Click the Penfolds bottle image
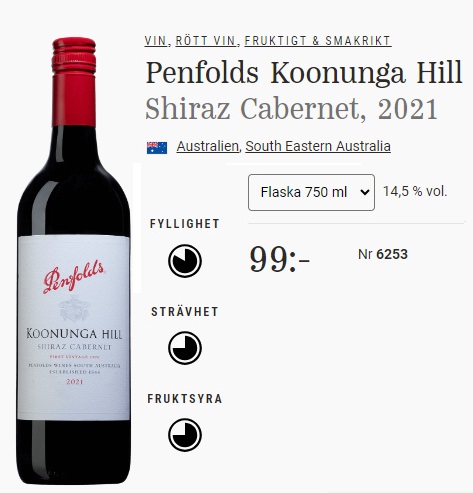Viewport: 473px width, 493px height. pos(74,261)
